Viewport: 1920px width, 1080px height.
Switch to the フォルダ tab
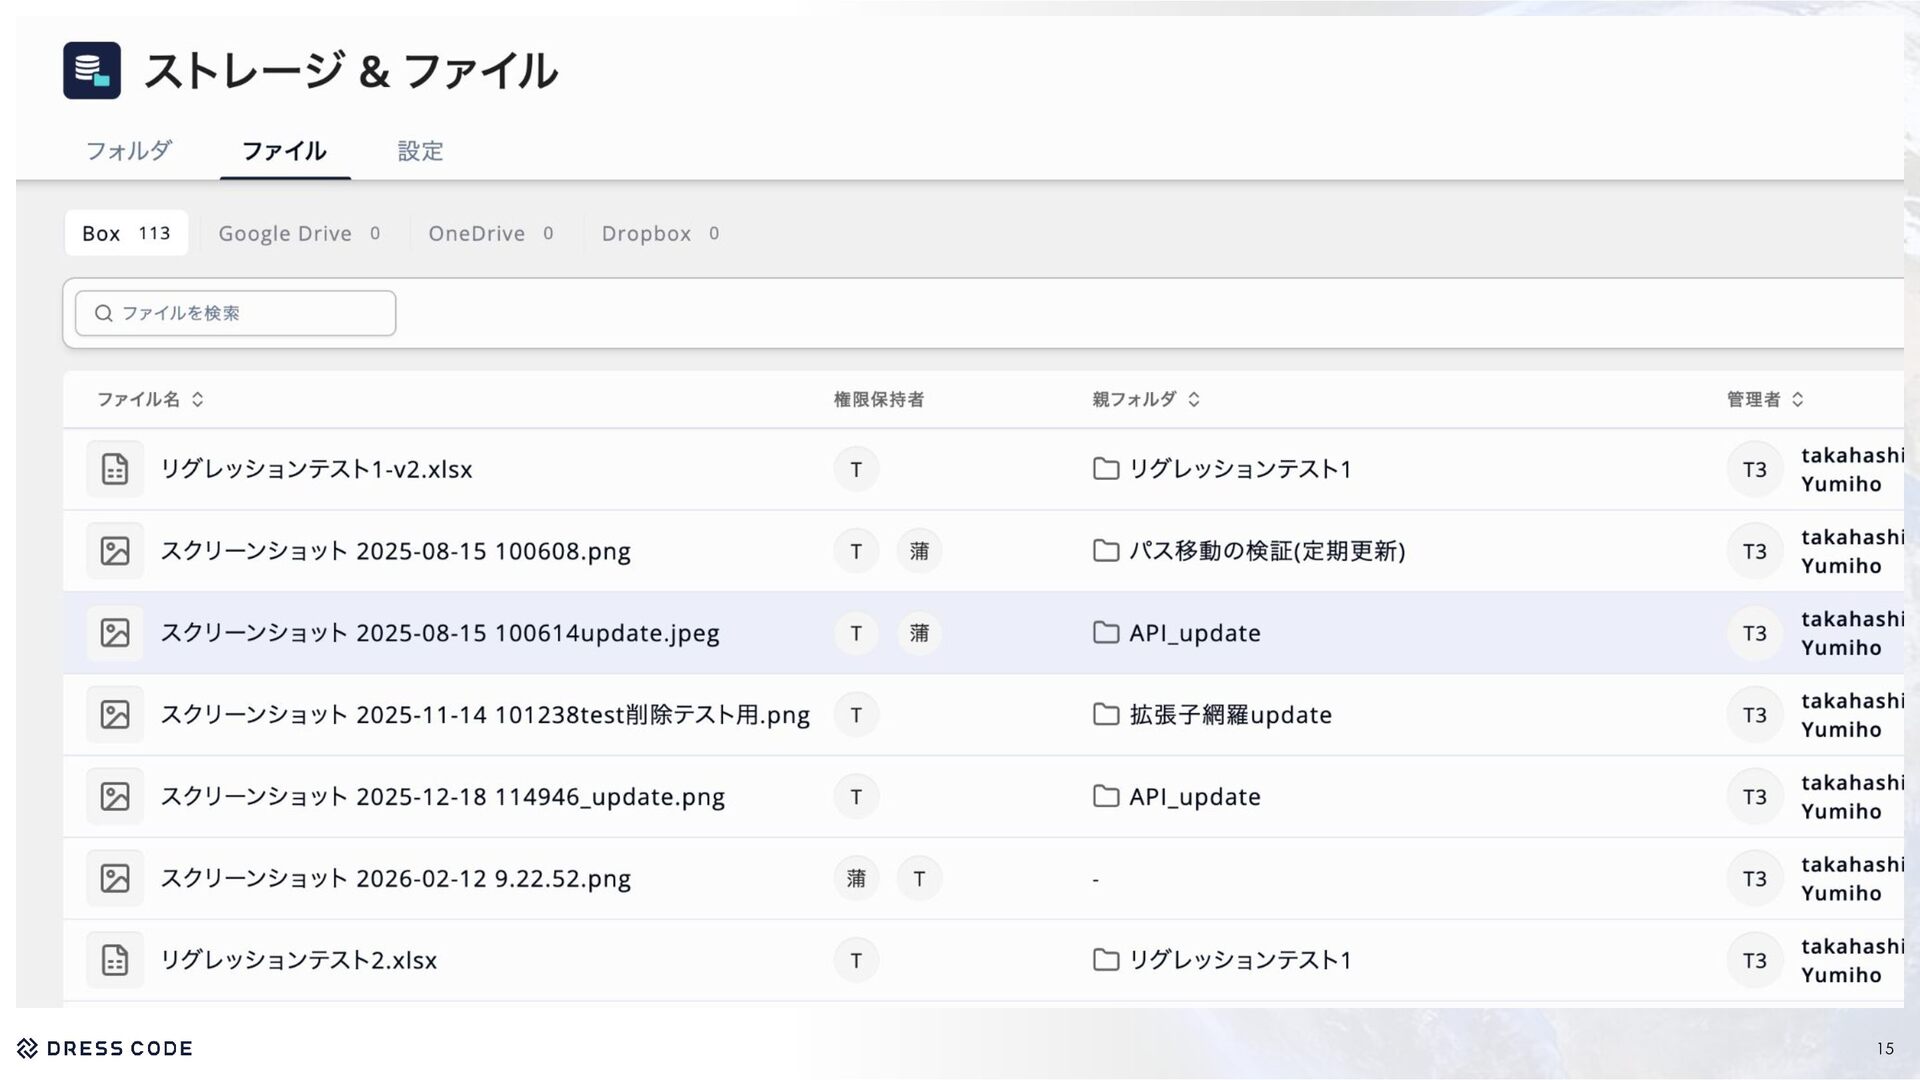point(128,151)
